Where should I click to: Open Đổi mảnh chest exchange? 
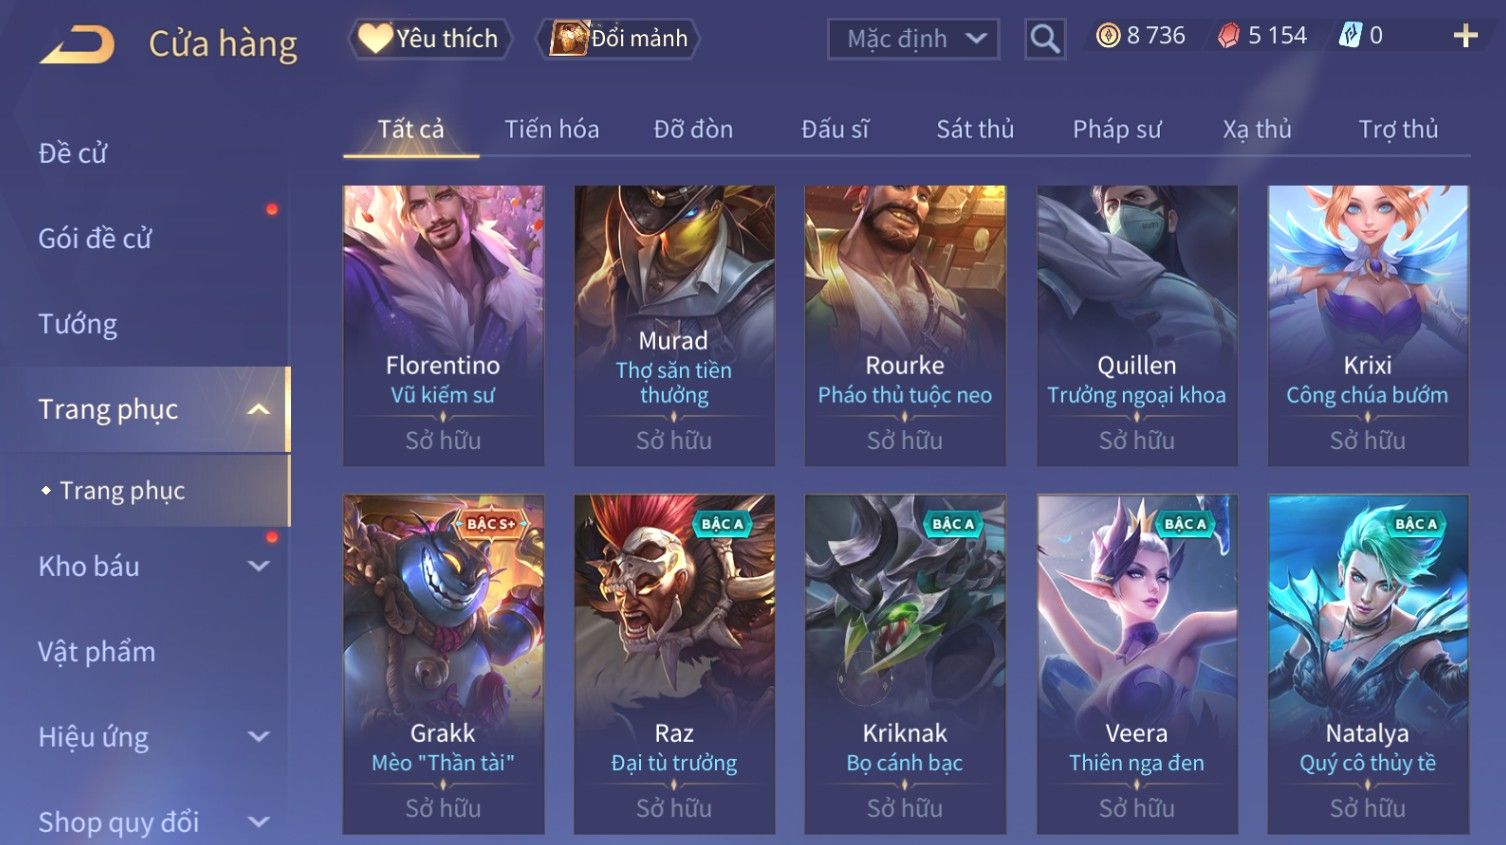pos(618,39)
